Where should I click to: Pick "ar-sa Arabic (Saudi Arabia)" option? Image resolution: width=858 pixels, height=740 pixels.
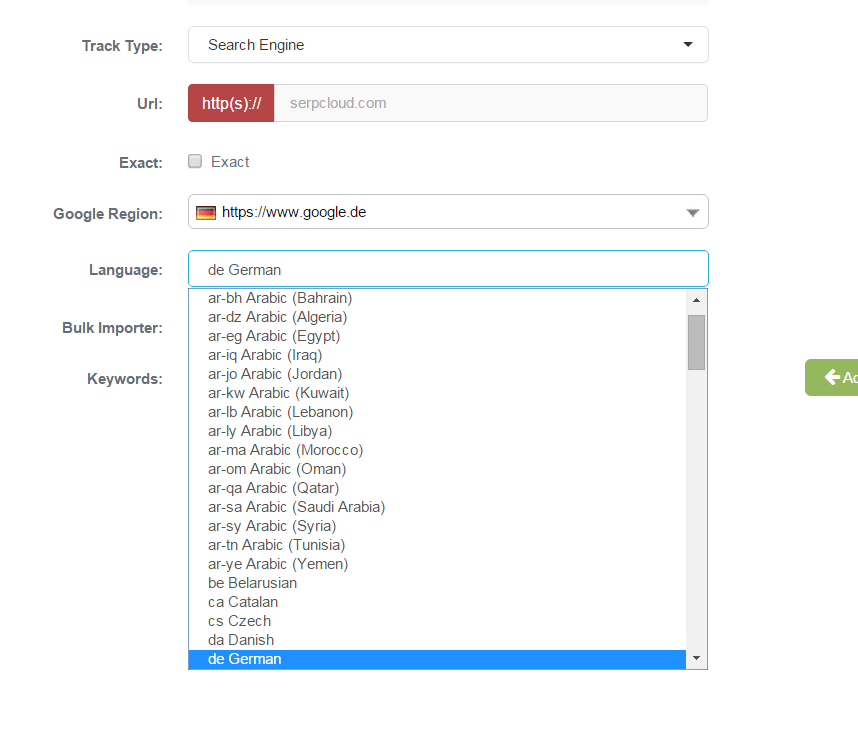tap(296, 507)
